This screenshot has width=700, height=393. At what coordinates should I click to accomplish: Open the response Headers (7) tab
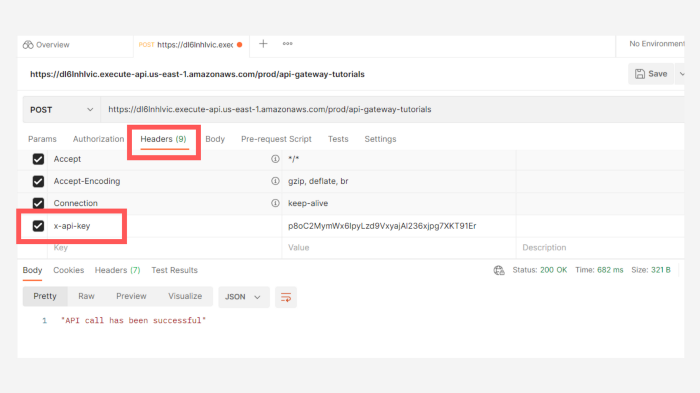[117, 270]
